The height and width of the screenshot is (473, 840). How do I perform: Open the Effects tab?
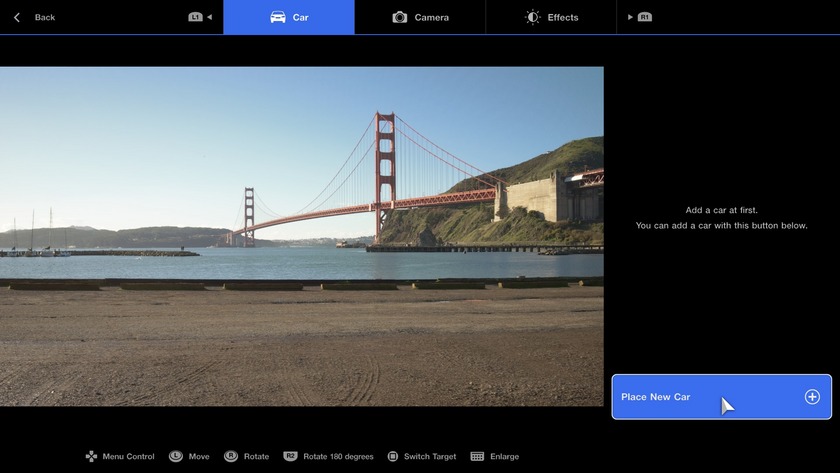551,17
